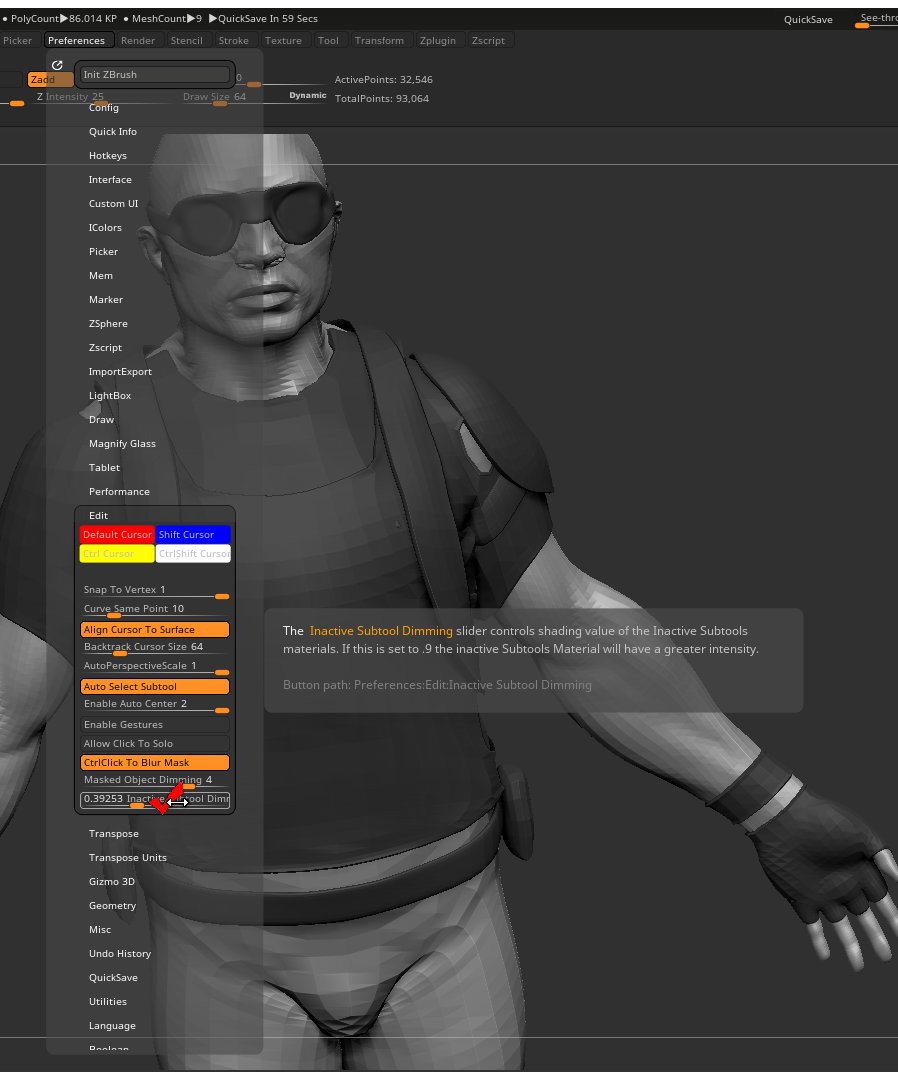Toggle Align Cursor To Surface

pyautogui.click(x=155, y=630)
